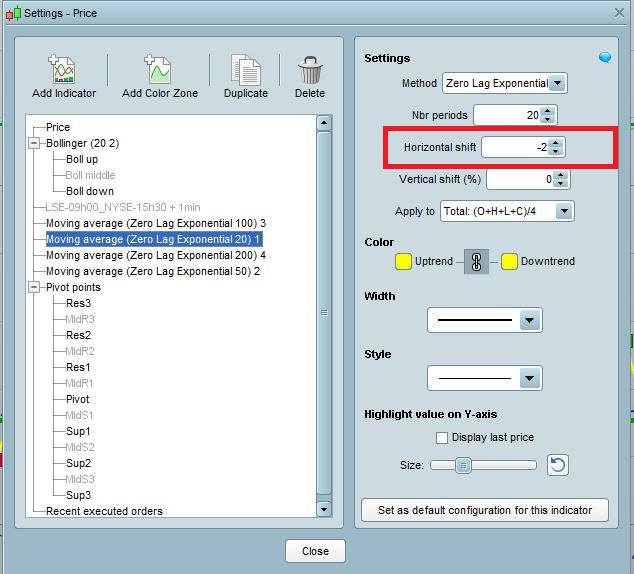Click the Add Color Zone icon
The width and height of the screenshot is (634, 574).
(158, 69)
